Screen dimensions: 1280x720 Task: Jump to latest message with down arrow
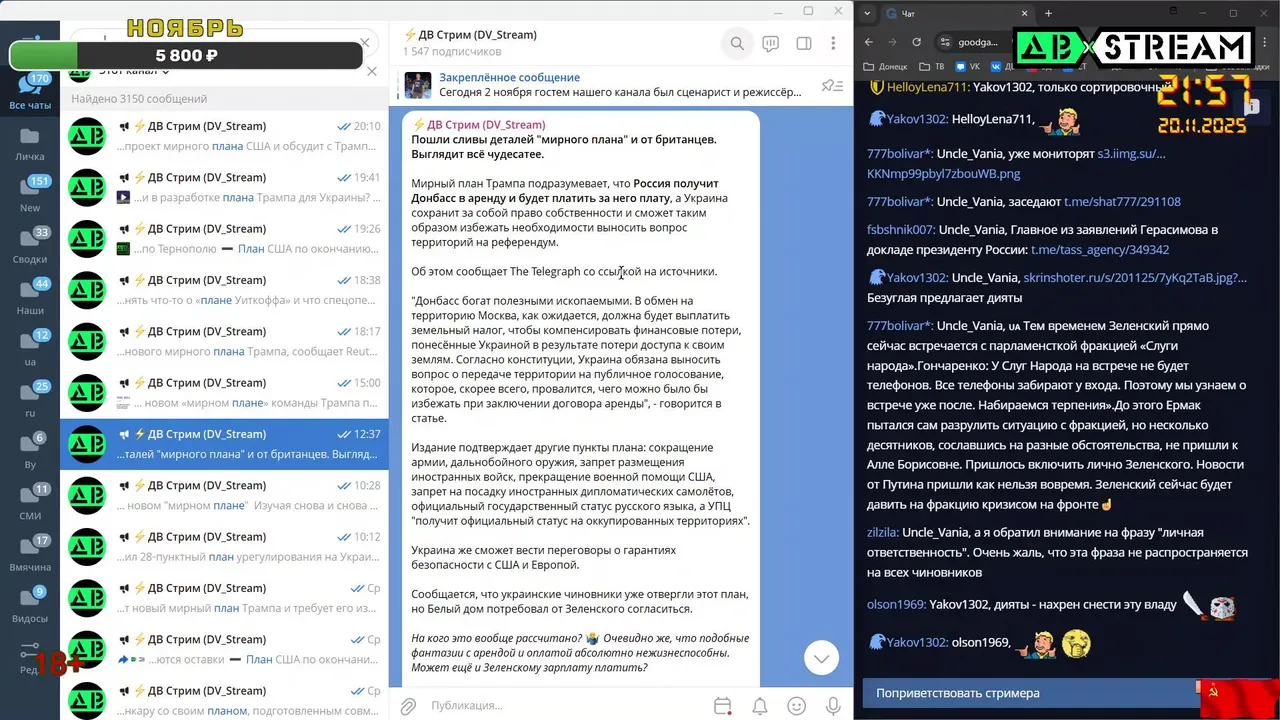822,657
